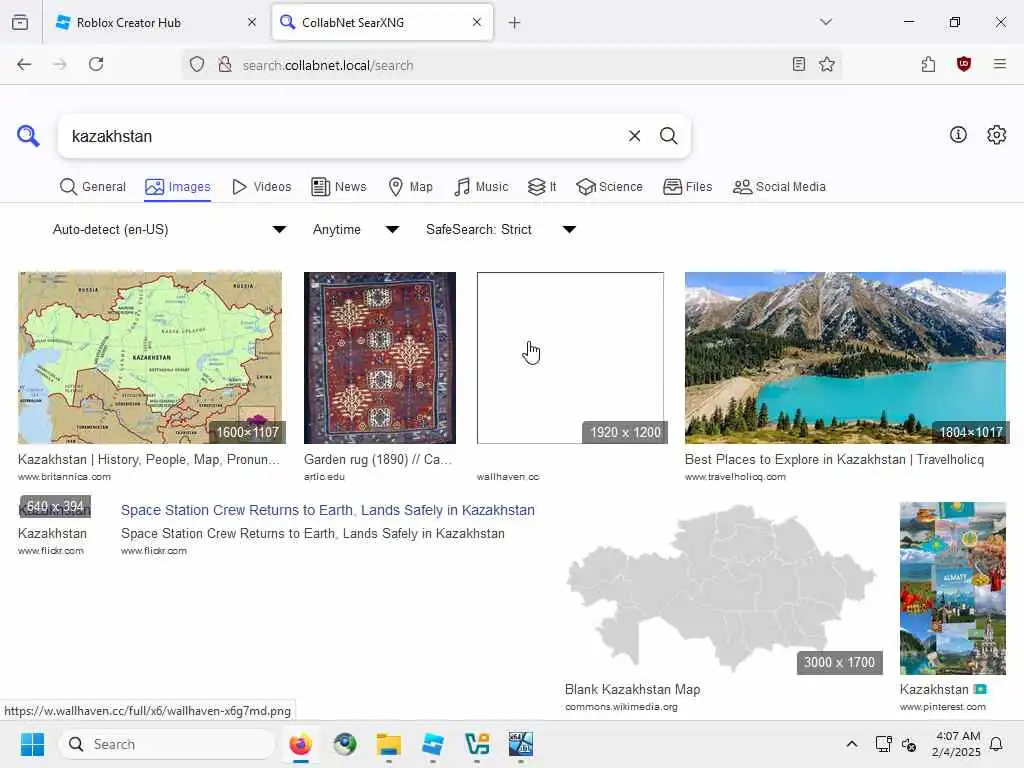Image resolution: width=1024 pixels, height=768 pixels.
Task: Open the Pinterest Kazakhstan collage image
Action: (953, 588)
